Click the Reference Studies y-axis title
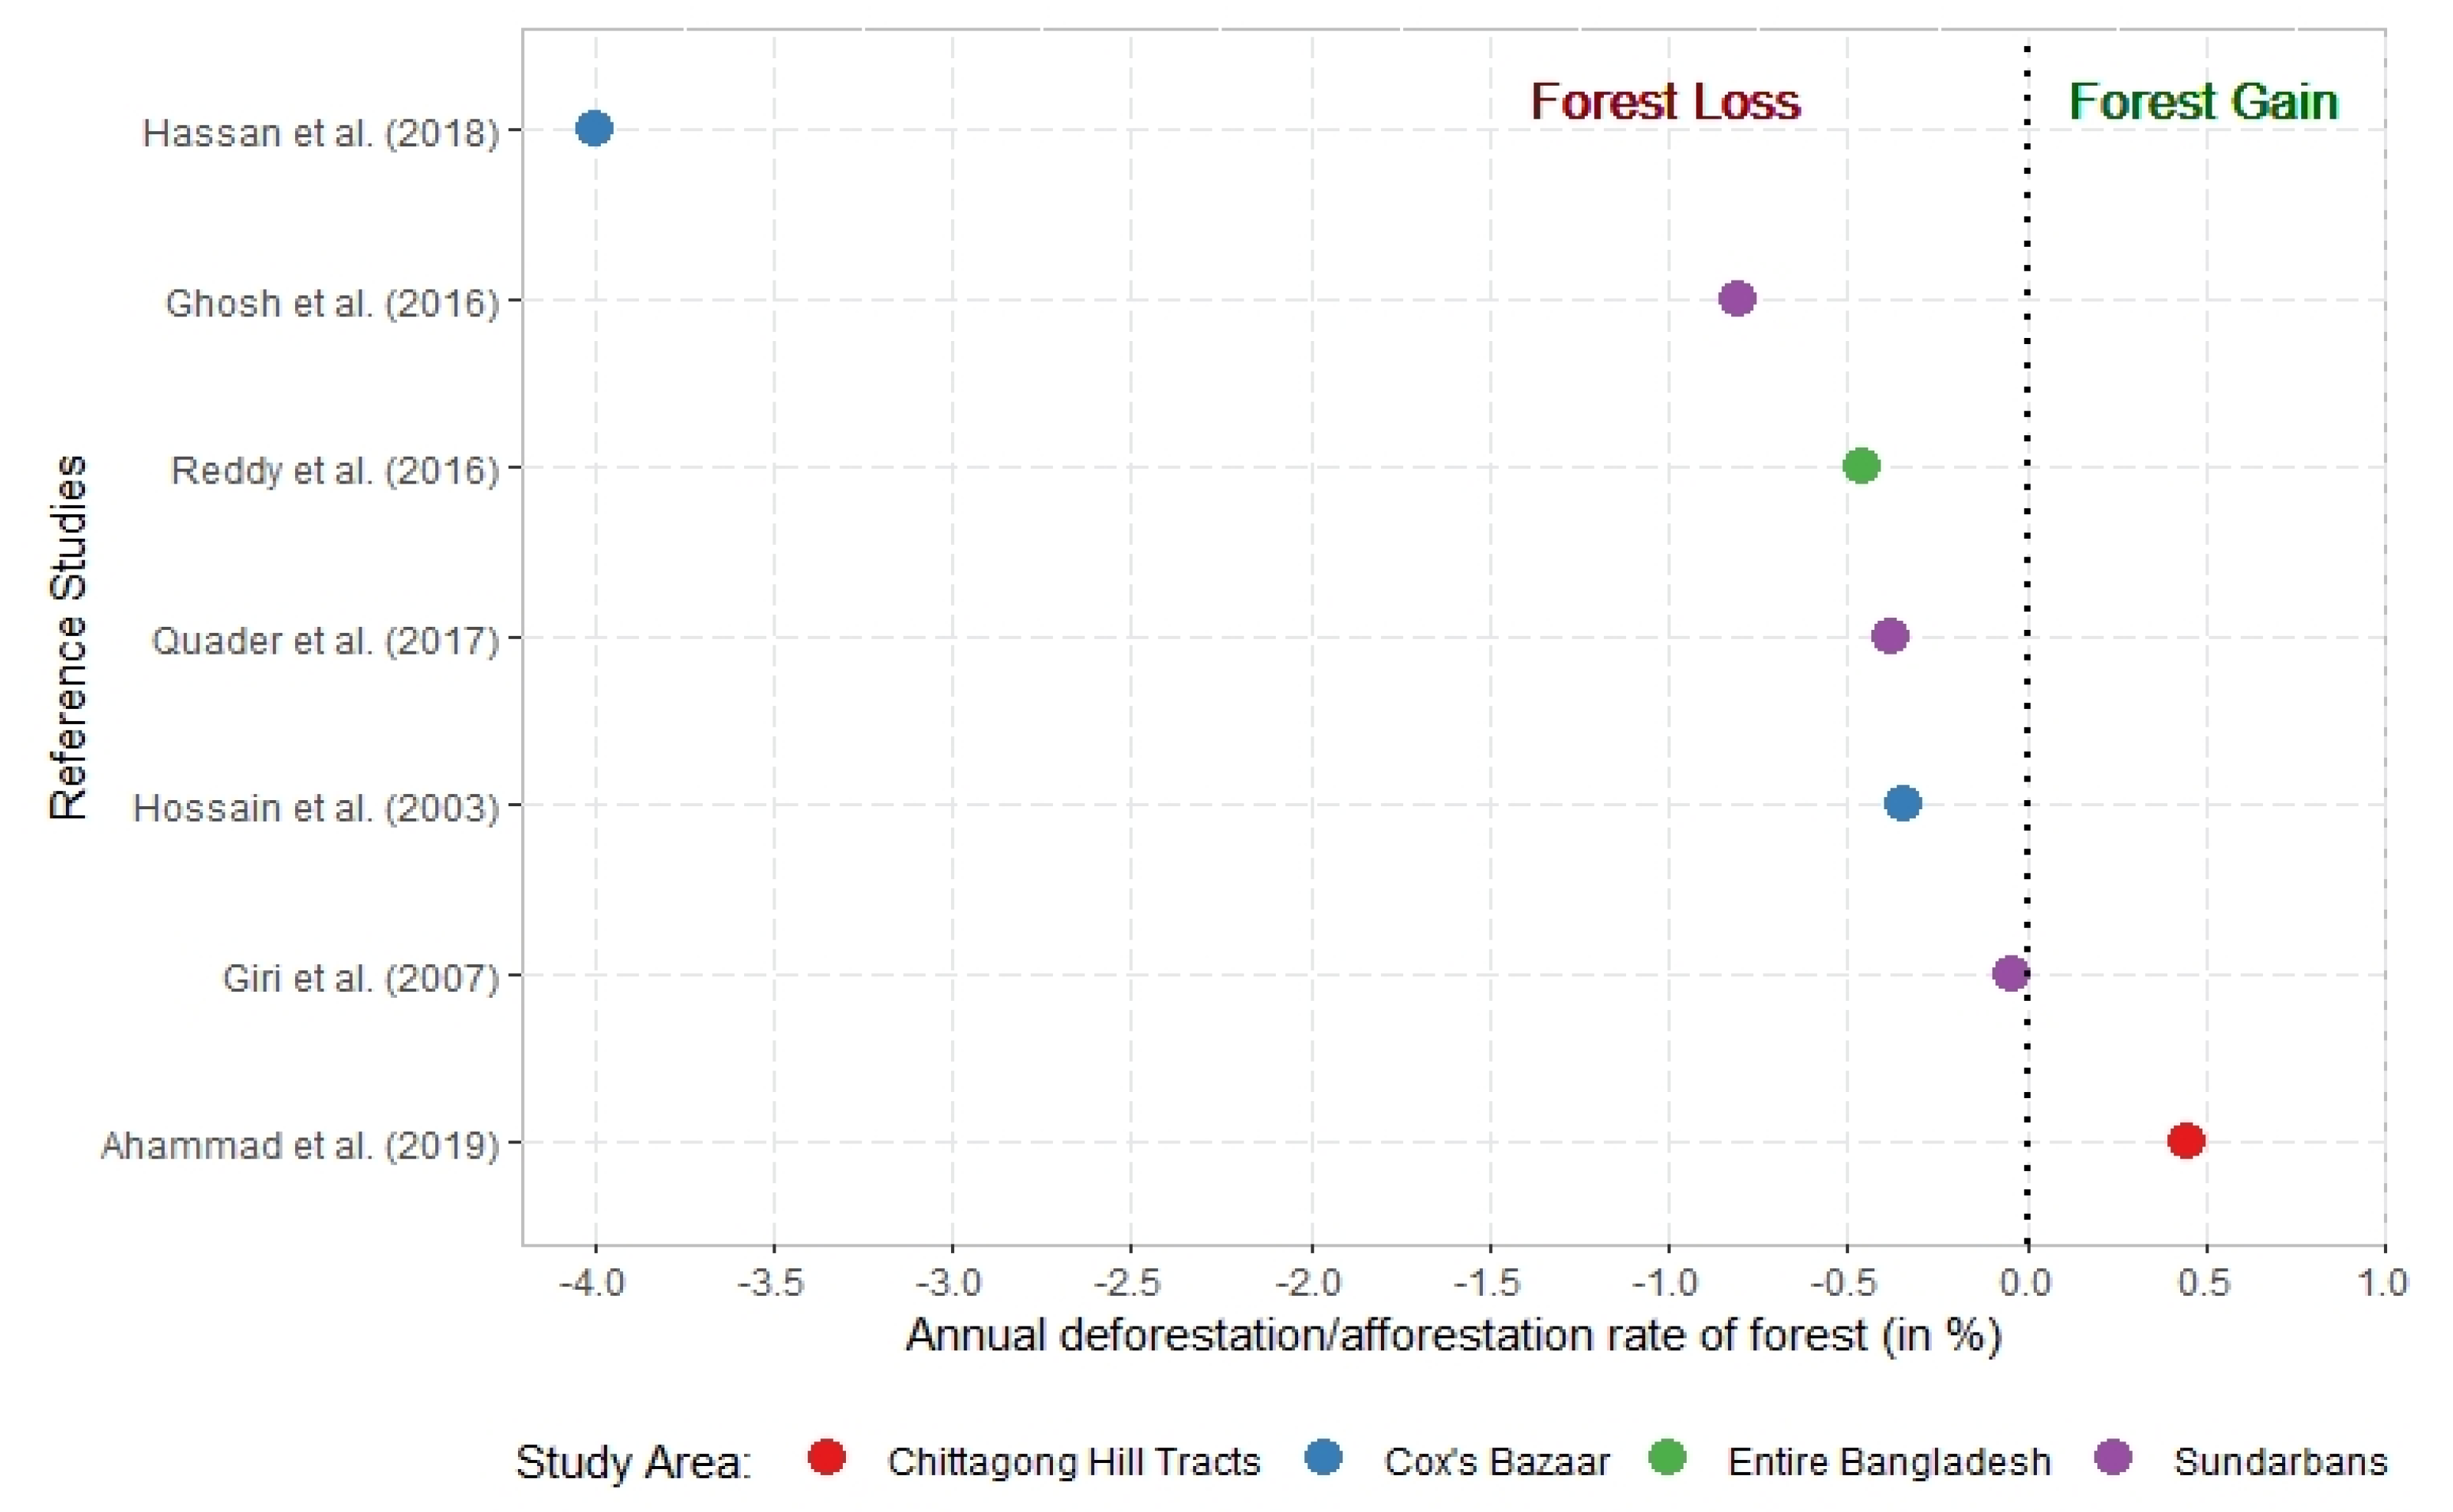The height and width of the screenshot is (1512, 2453). click(x=68, y=638)
